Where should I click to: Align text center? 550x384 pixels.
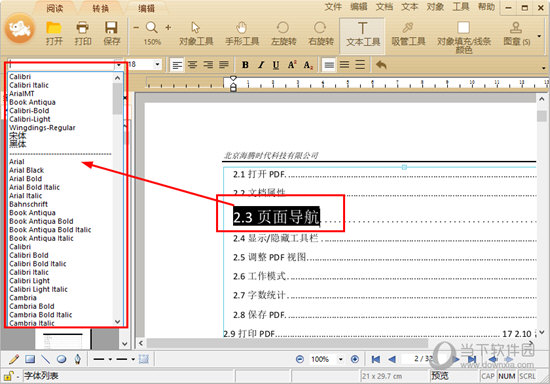coord(192,65)
